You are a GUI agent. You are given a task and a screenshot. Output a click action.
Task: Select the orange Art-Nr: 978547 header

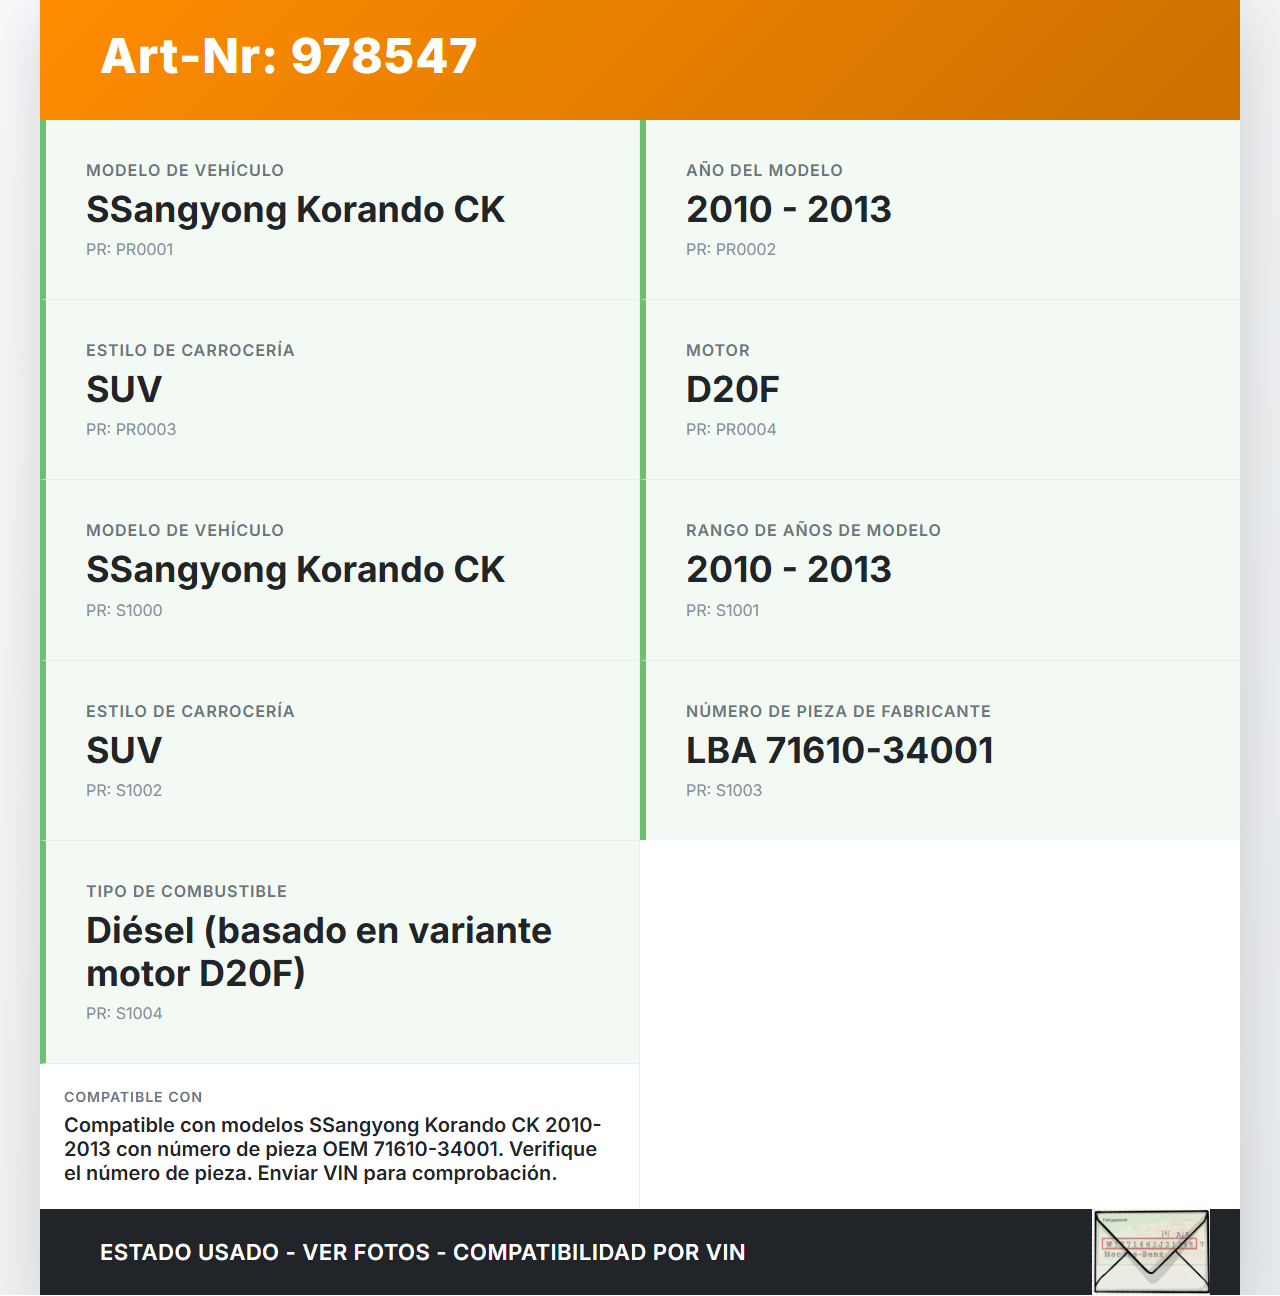click(640, 58)
